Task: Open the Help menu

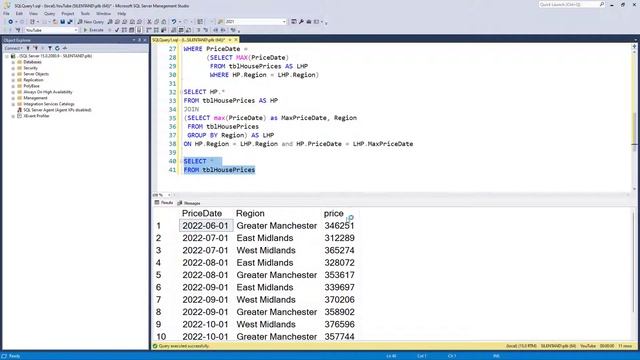Action: click(122, 13)
